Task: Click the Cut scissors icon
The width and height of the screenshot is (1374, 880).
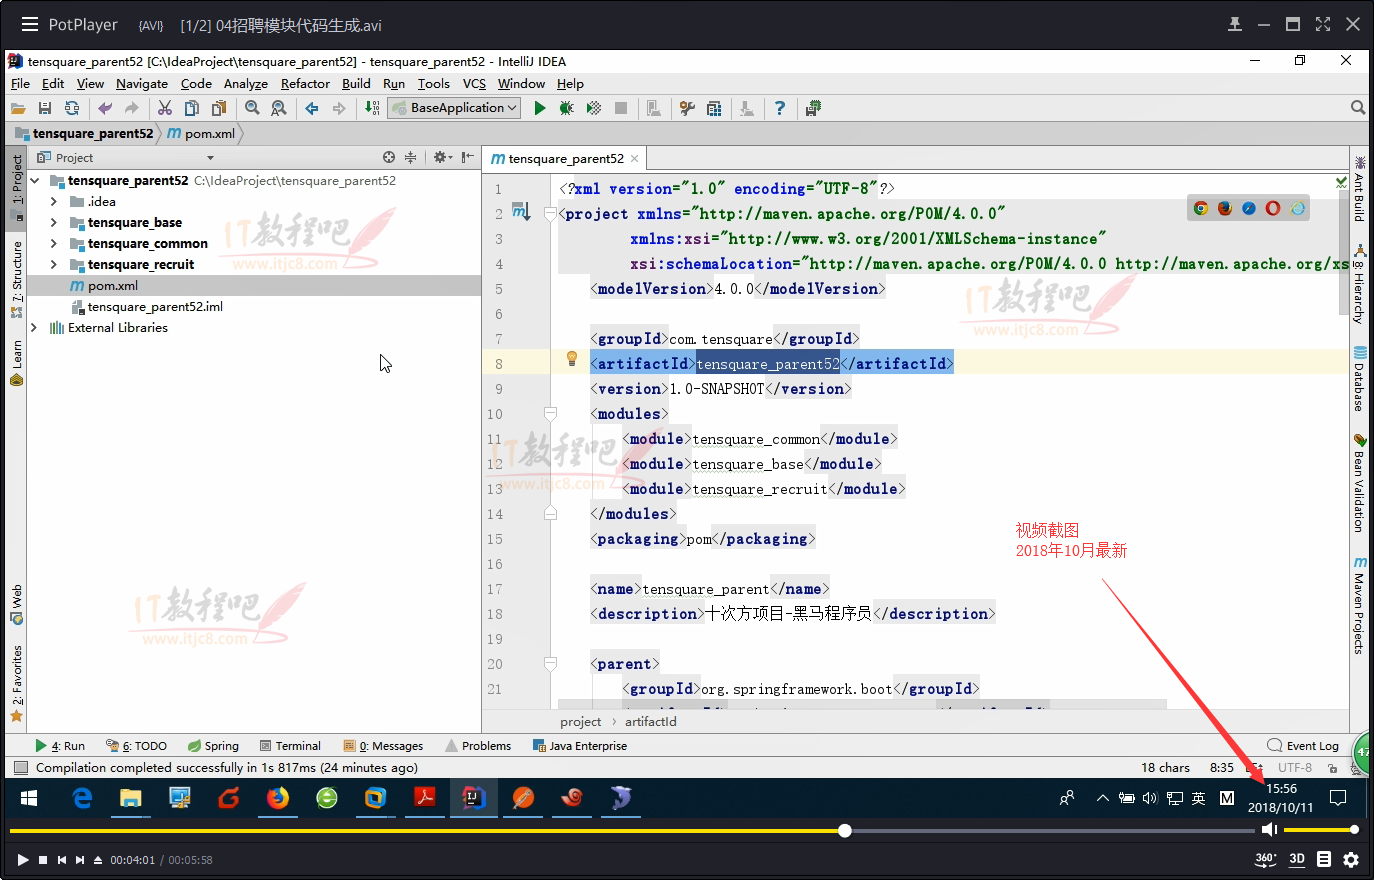Action: (x=165, y=108)
